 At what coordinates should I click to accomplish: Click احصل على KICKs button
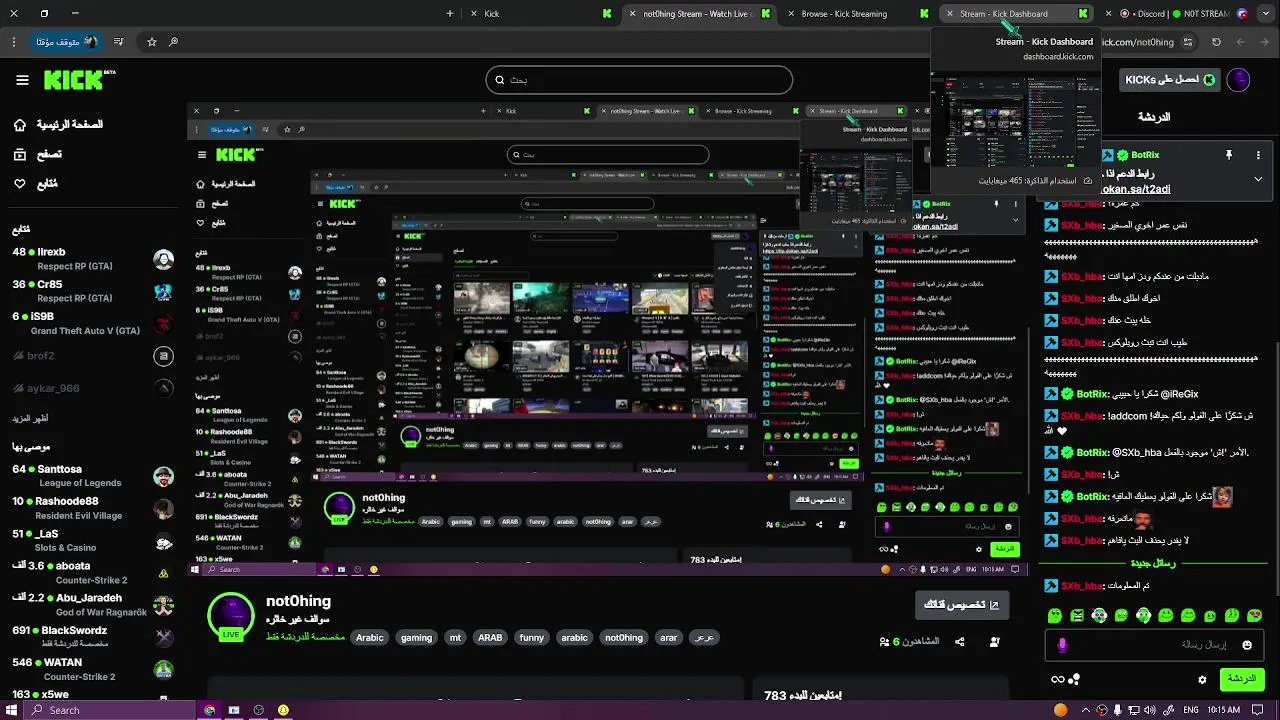1170,80
